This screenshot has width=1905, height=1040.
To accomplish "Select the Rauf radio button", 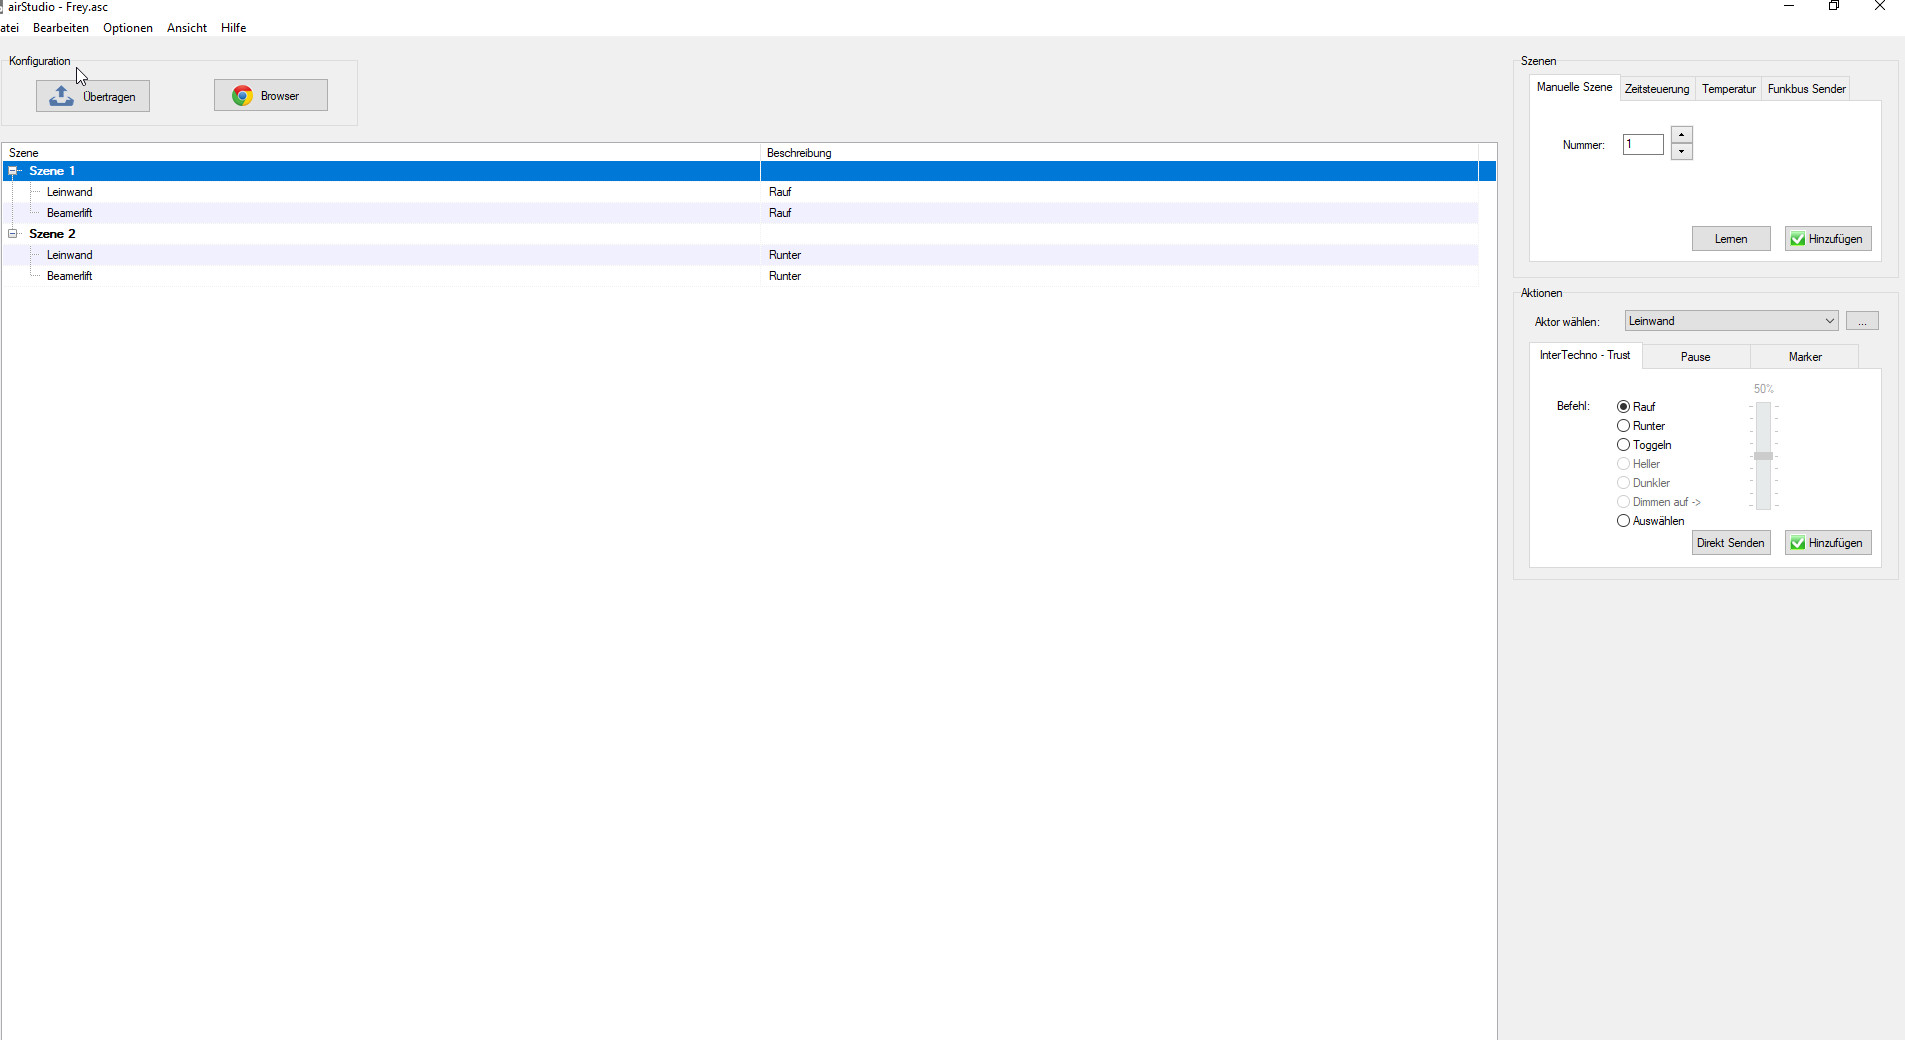I will click(x=1623, y=407).
